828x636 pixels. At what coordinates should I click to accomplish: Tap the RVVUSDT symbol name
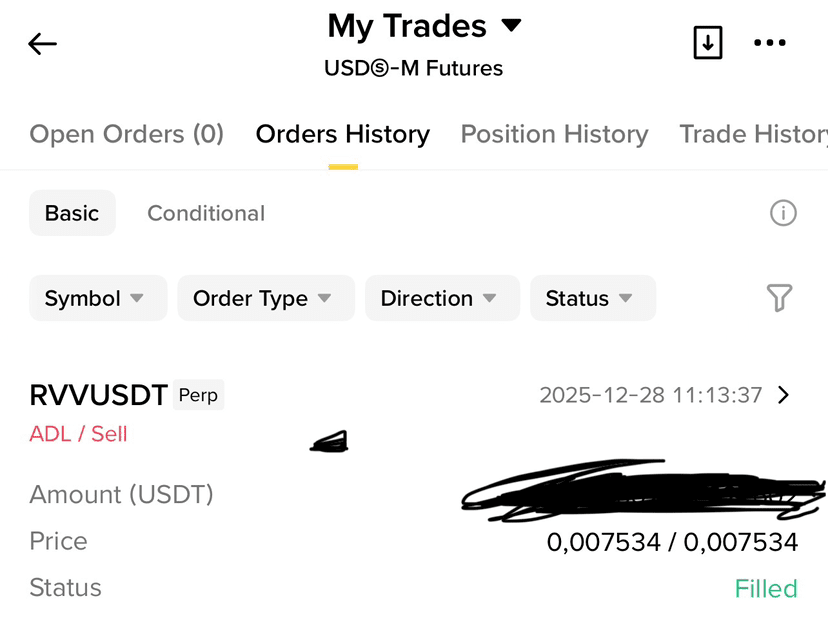click(99, 395)
